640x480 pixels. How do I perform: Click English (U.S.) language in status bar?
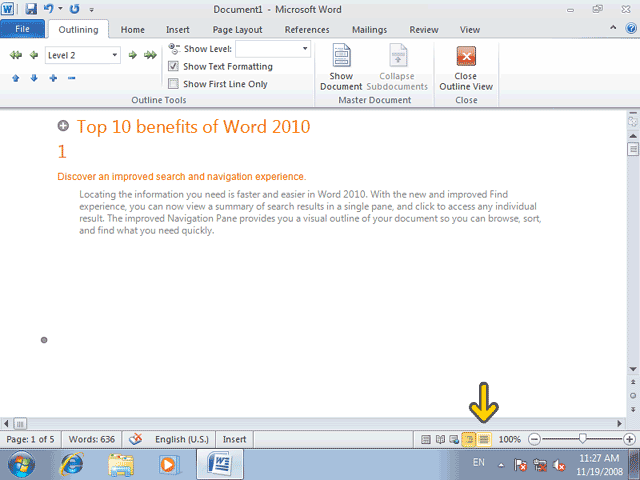[x=182, y=439]
